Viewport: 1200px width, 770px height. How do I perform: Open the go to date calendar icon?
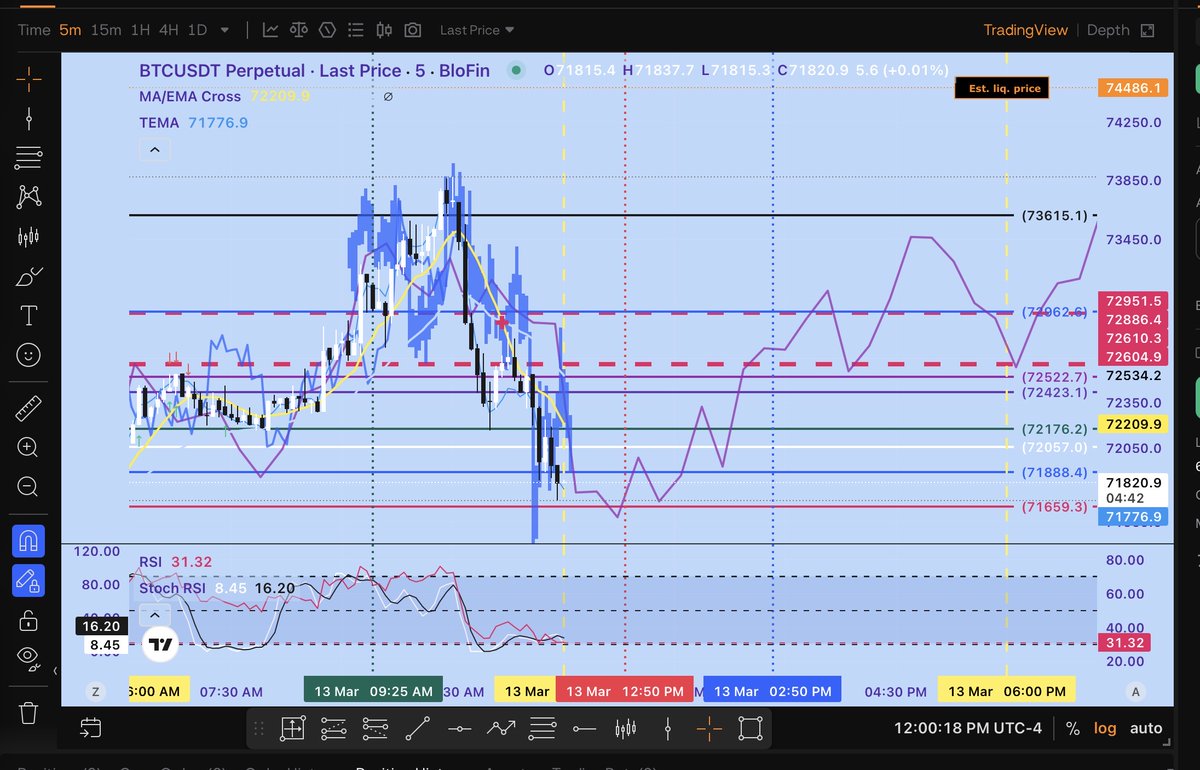[x=91, y=728]
